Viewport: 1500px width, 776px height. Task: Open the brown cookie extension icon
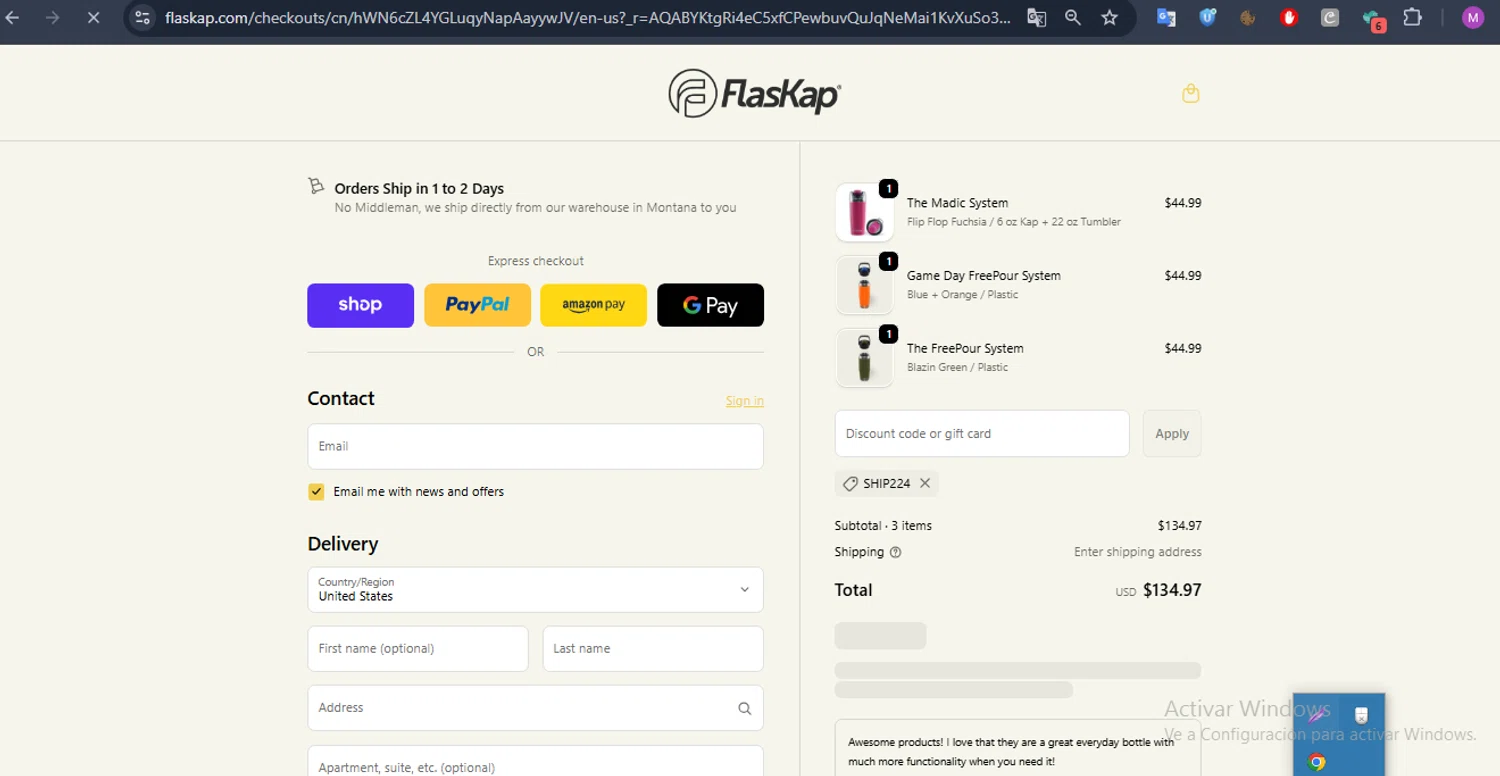1247,17
